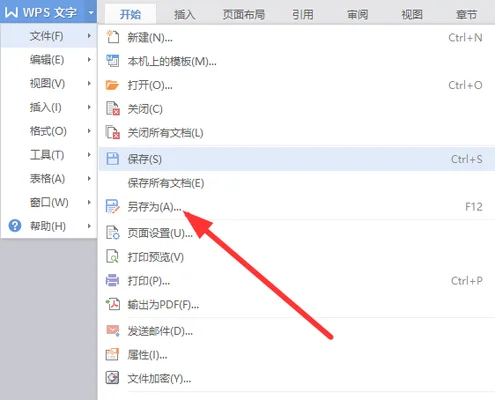Click the file encryption icon
The image size is (495, 400).
[112, 378]
